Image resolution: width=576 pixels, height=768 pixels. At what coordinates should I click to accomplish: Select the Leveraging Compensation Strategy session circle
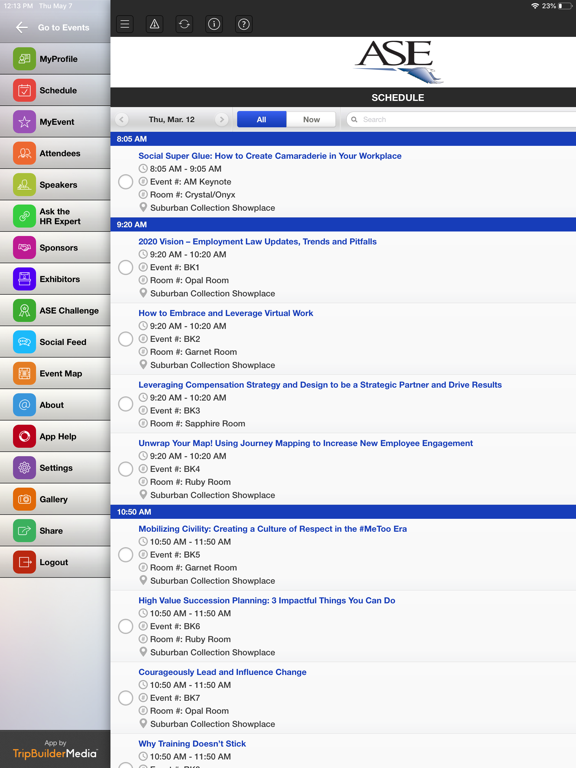[x=125, y=404]
